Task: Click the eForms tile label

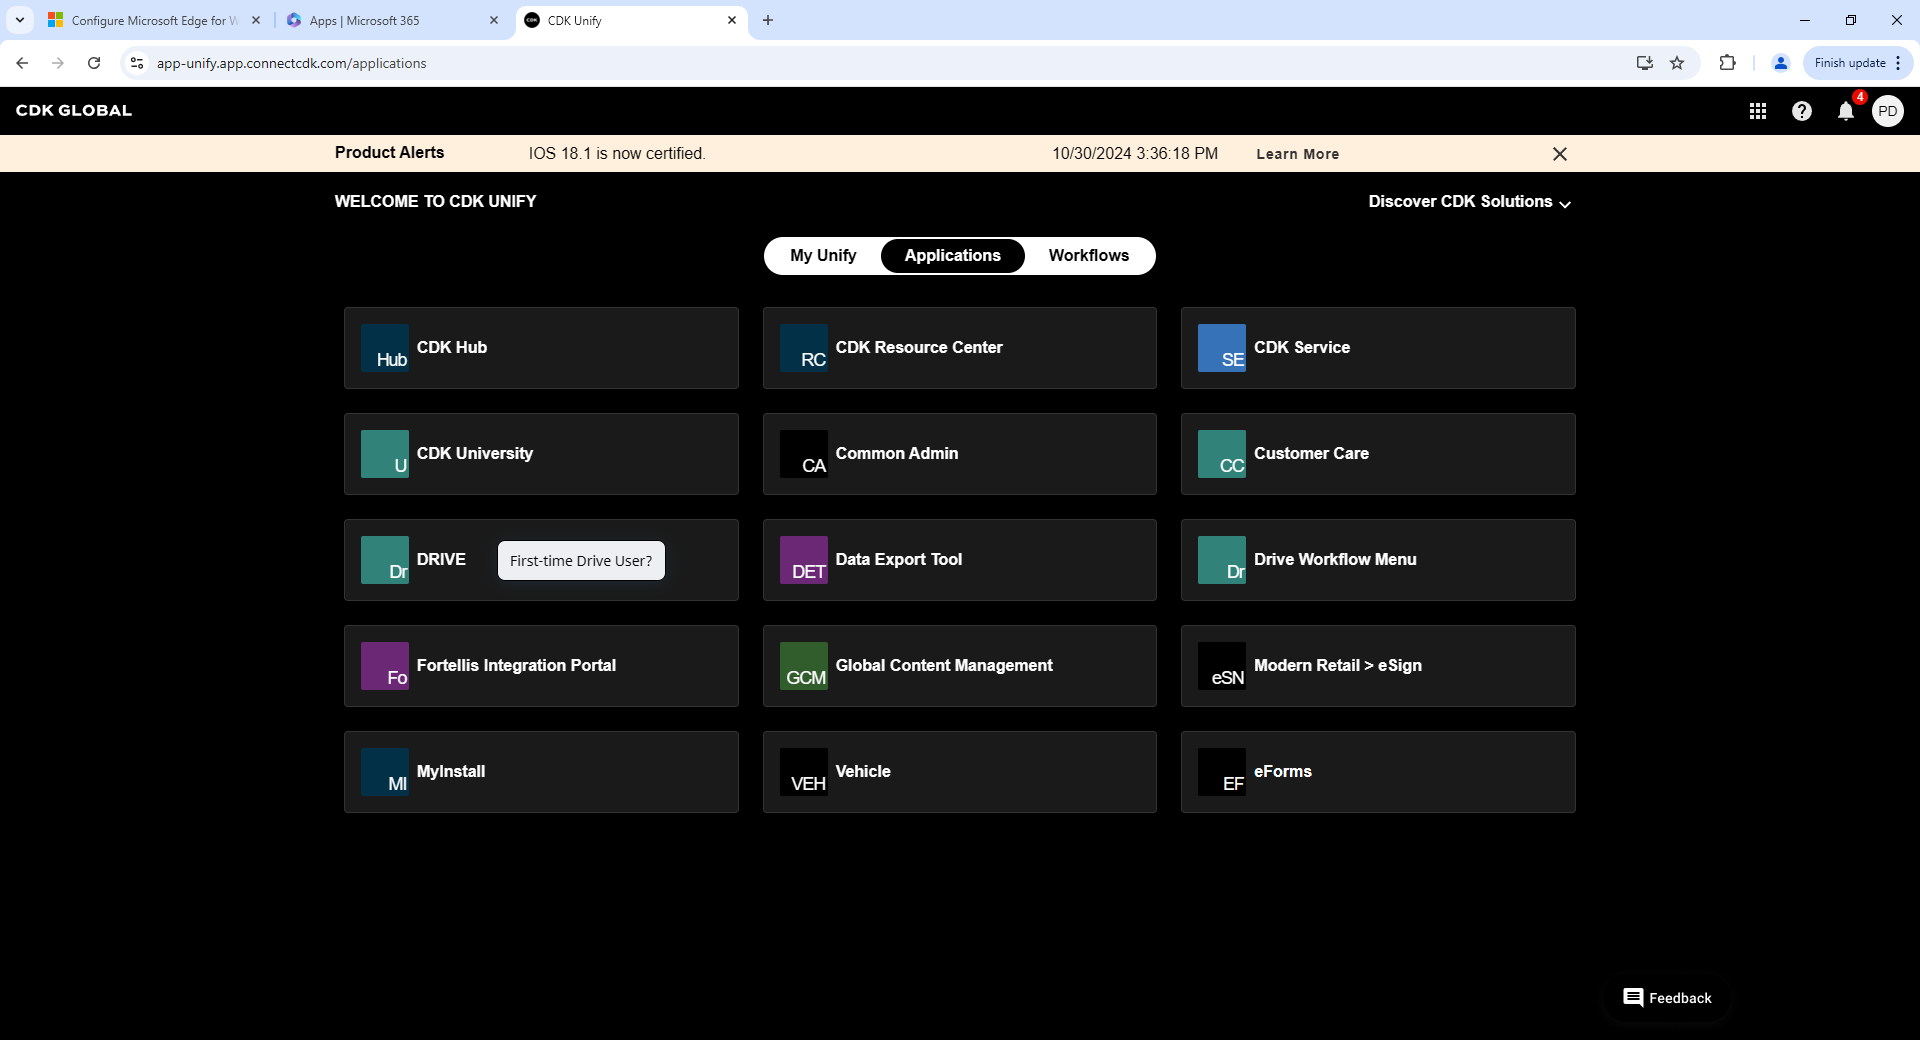Action: click(1283, 772)
